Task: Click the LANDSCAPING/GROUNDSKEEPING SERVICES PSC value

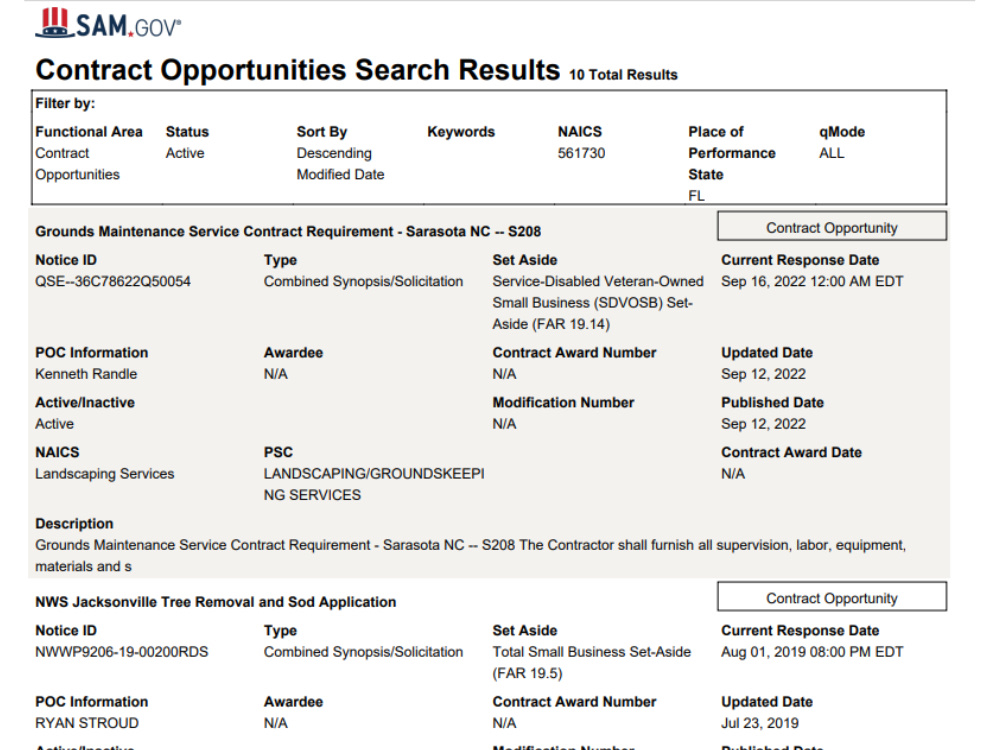Action: (374, 484)
